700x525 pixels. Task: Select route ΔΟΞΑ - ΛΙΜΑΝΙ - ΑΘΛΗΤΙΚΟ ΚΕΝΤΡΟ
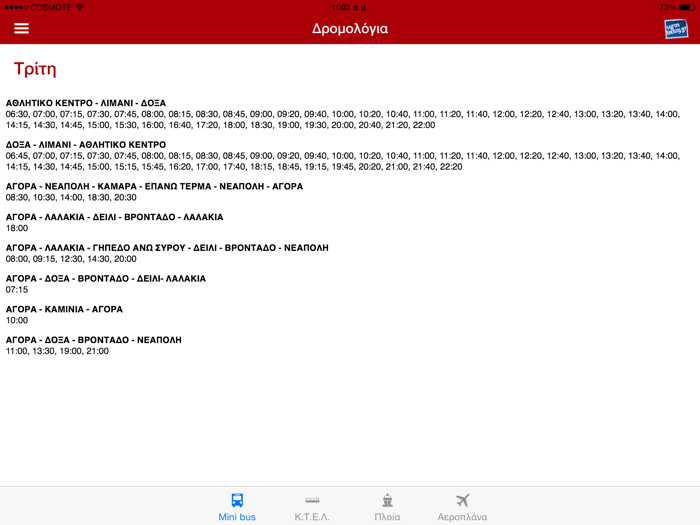(86, 145)
